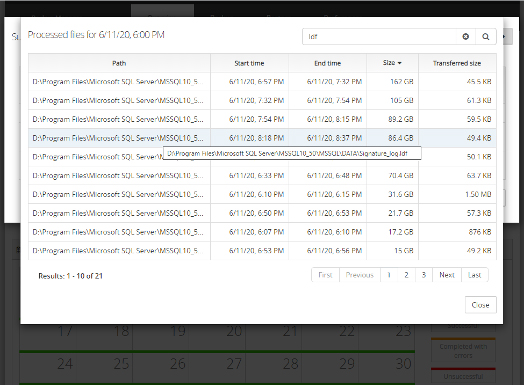This screenshot has width=524, height=385.
Task: Click the magnifier search icon
Action: [x=486, y=36]
